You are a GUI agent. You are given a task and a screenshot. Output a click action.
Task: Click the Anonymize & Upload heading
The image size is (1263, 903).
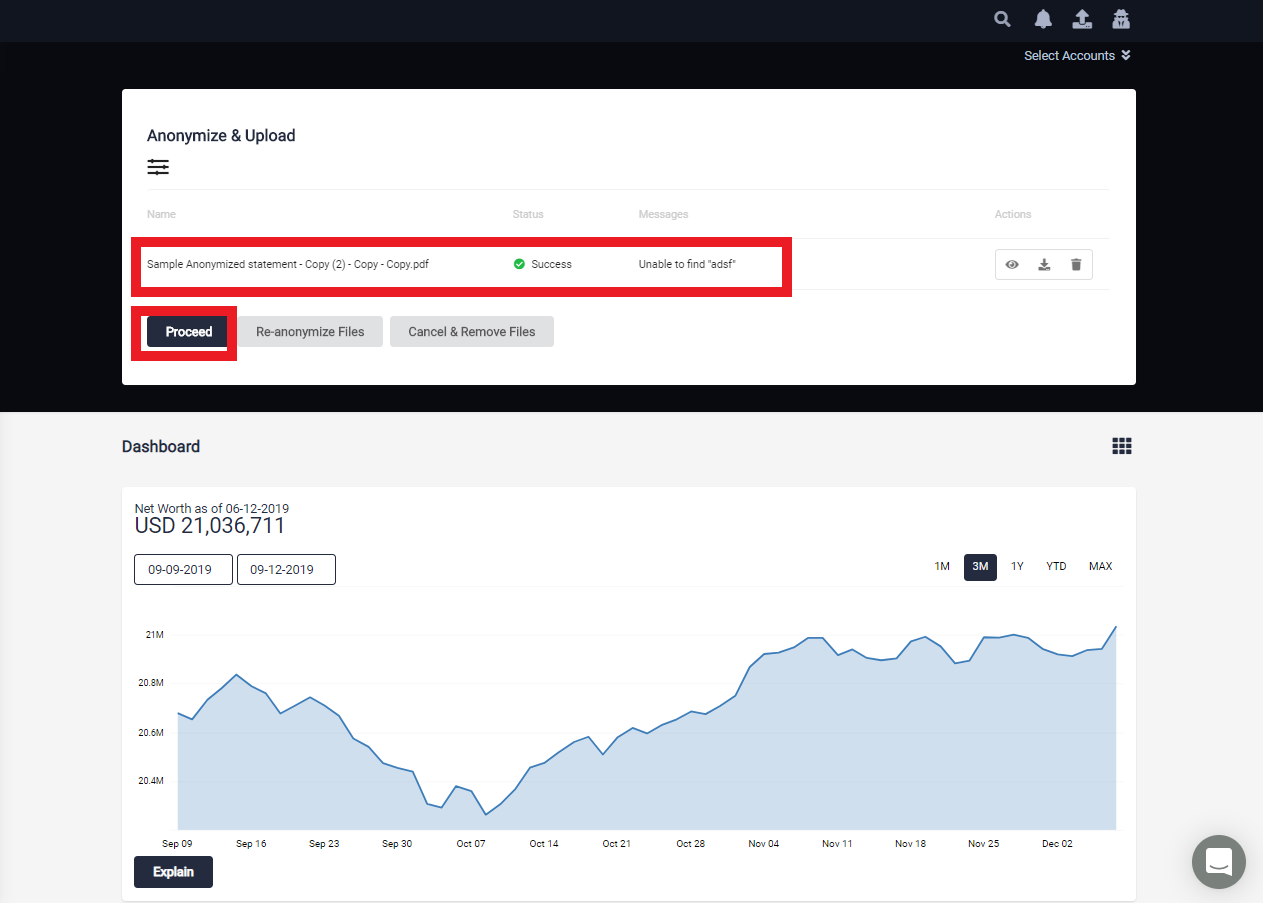pos(221,136)
